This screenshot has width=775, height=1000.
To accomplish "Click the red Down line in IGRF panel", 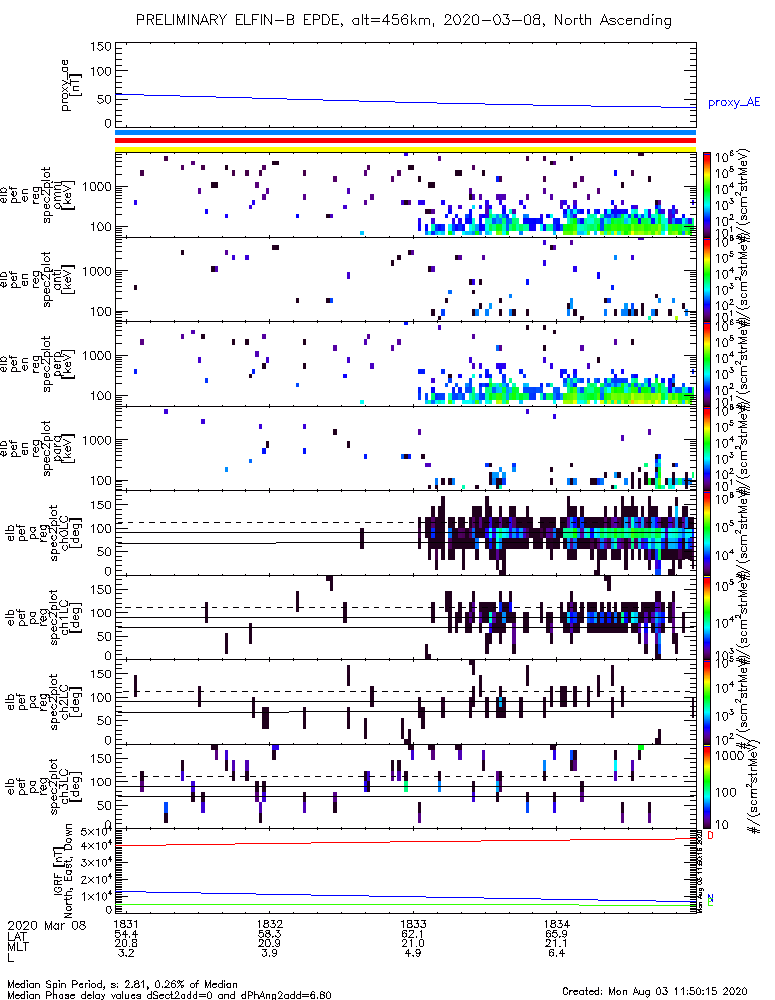I will coord(406,842).
